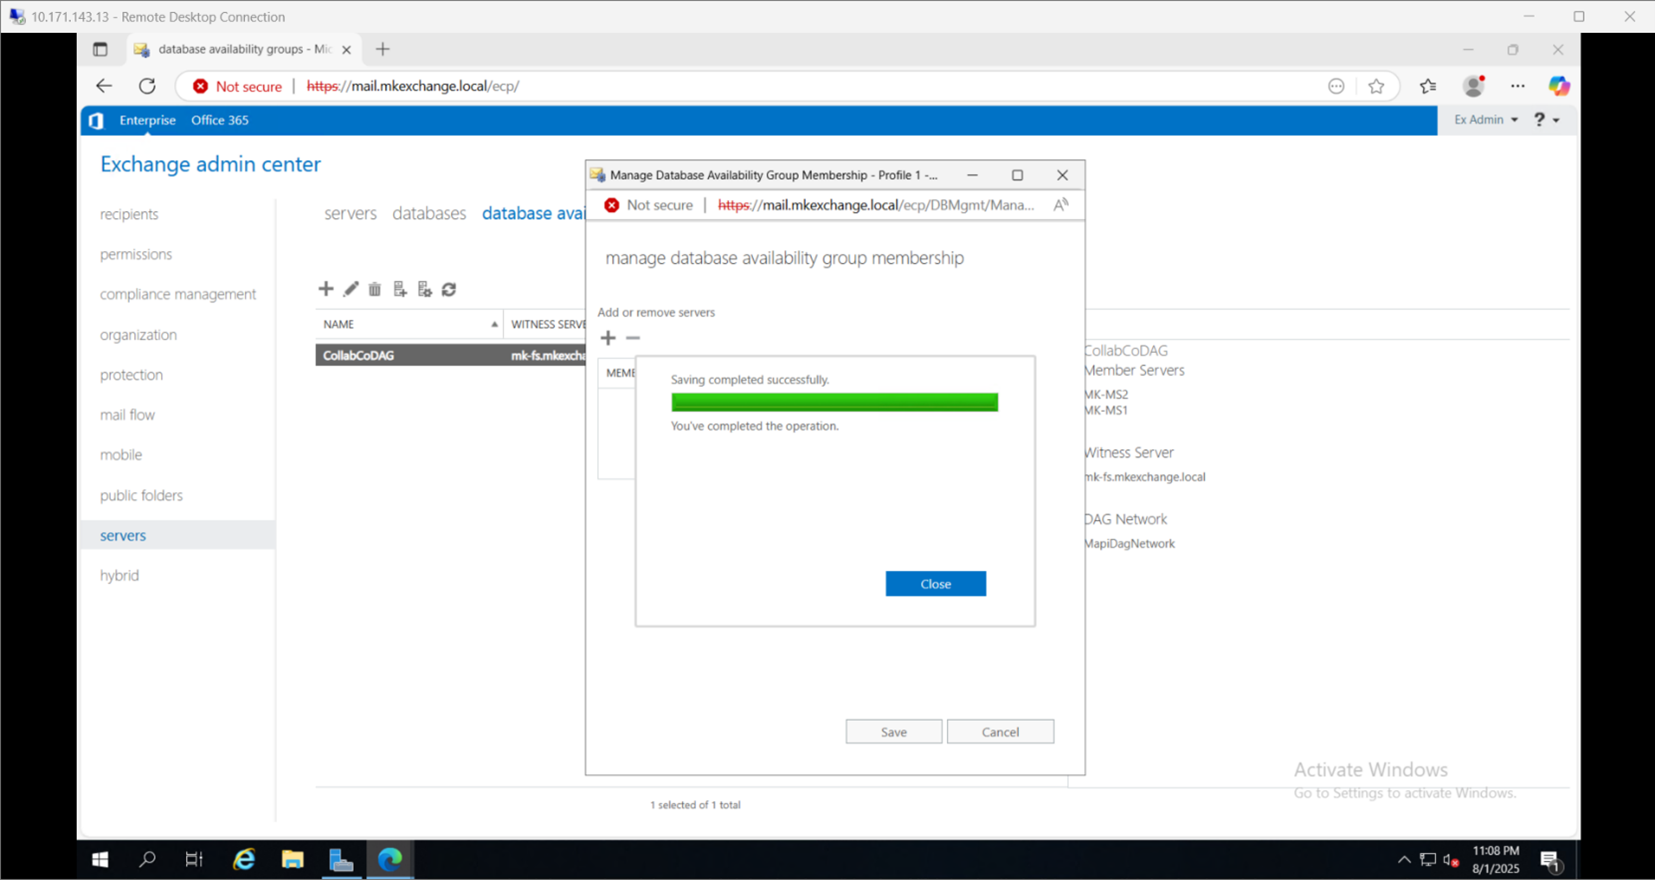Reload the page with browser refresh button

(147, 86)
